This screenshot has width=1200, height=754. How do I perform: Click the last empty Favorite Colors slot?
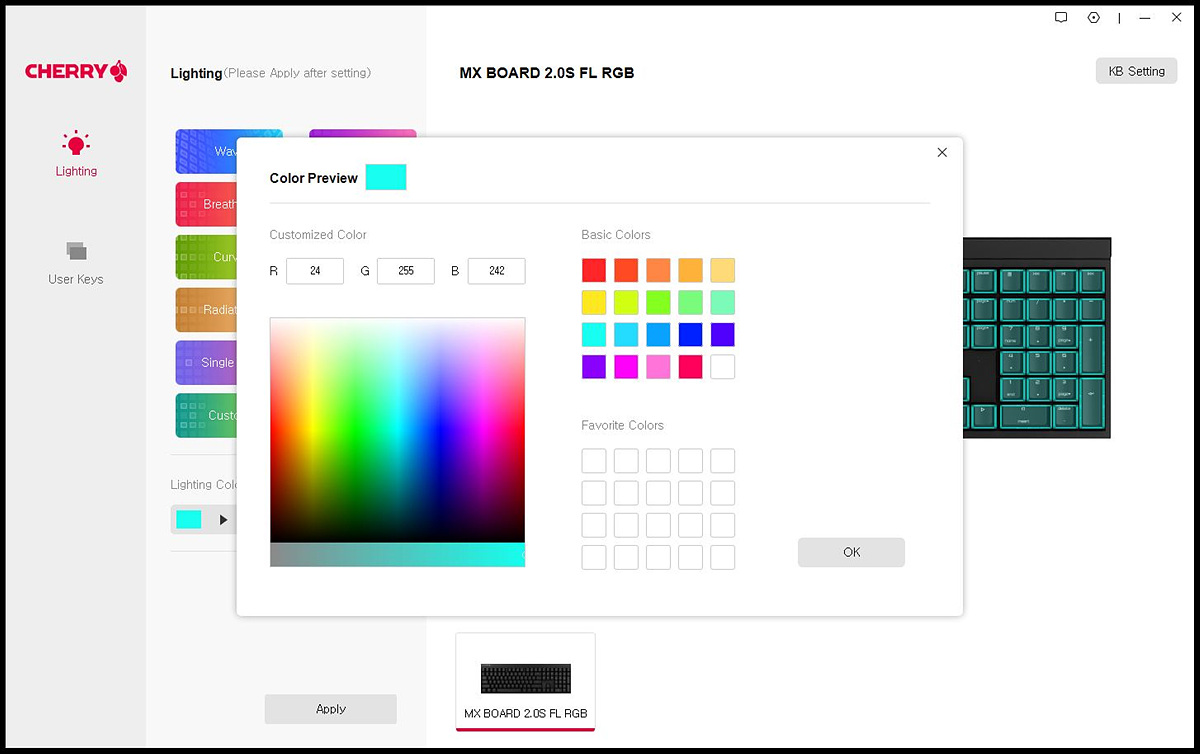[722, 557]
